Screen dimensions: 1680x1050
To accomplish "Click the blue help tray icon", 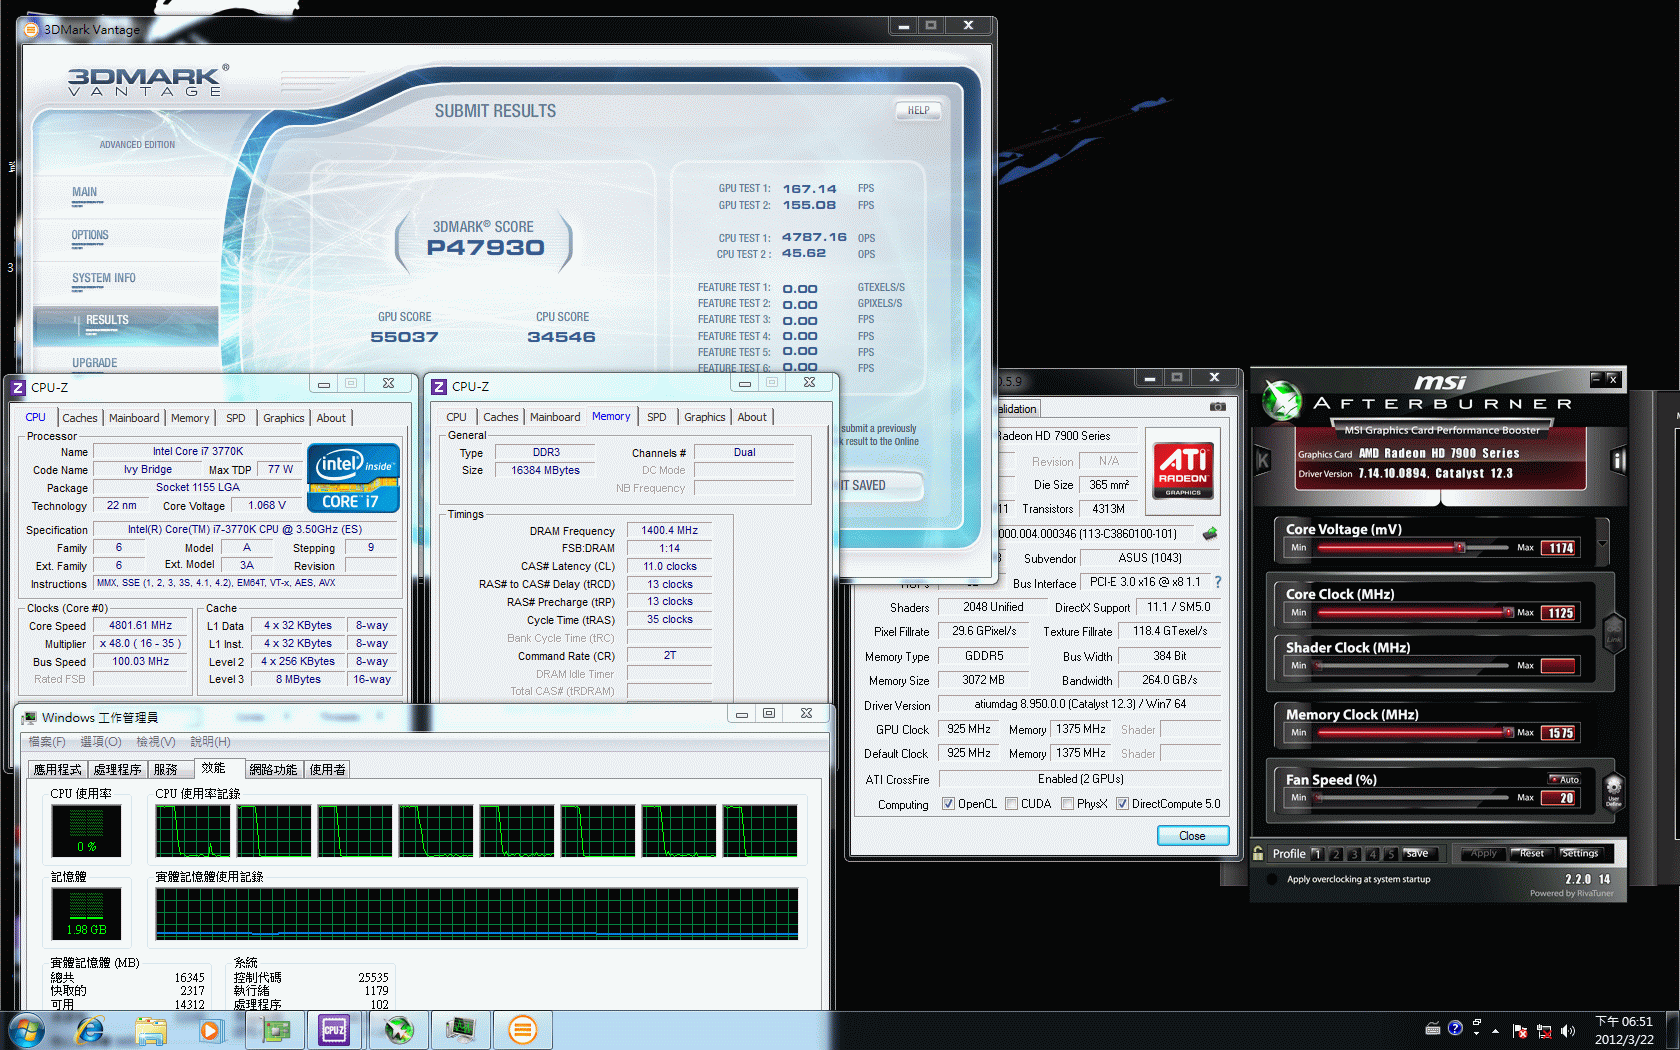I will point(1455,1027).
